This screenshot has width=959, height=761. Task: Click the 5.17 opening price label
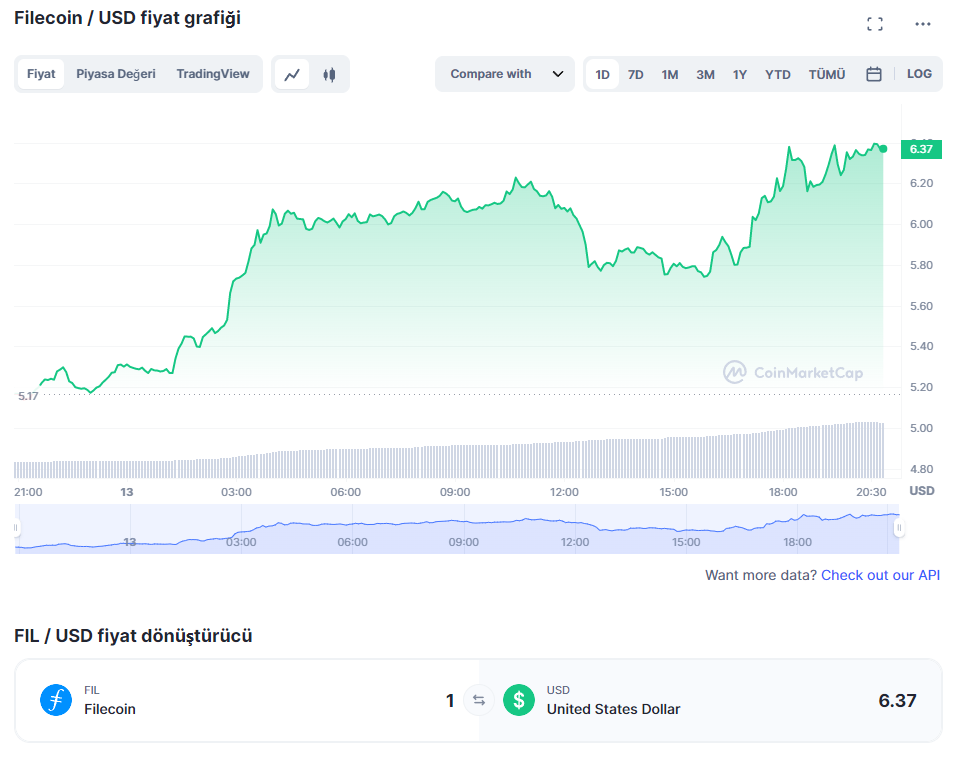point(28,396)
